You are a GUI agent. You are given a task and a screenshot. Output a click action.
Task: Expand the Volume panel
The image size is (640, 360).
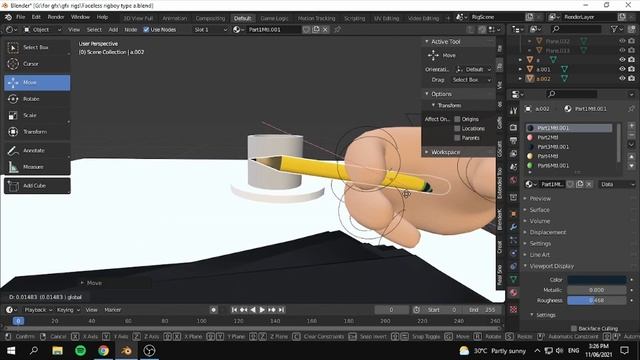(540, 221)
